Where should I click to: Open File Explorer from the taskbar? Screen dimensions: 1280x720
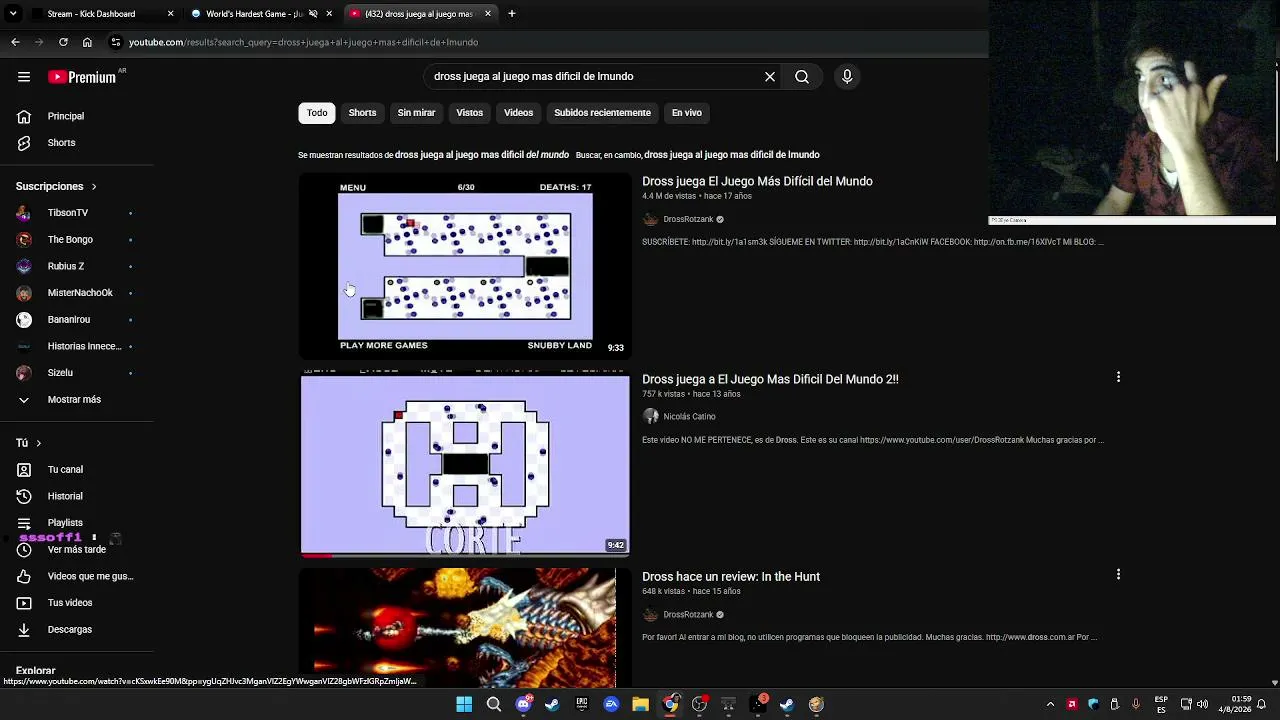(x=640, y=704)
